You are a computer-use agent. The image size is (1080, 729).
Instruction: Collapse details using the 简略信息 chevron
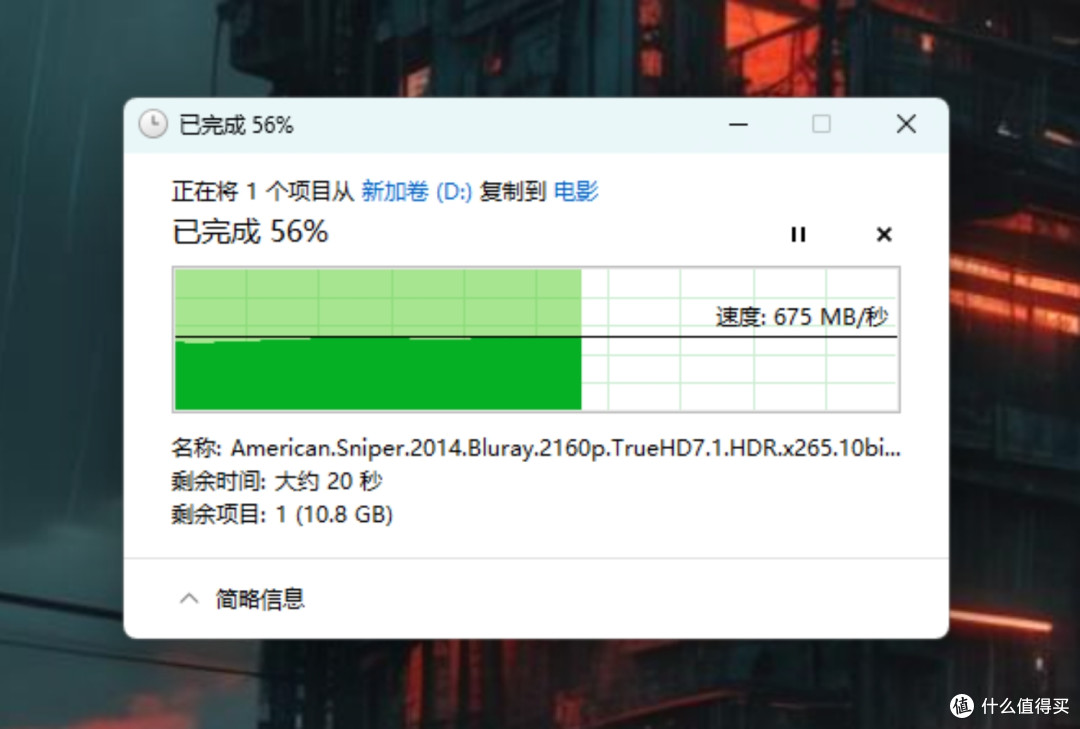(x=189, y=599)
